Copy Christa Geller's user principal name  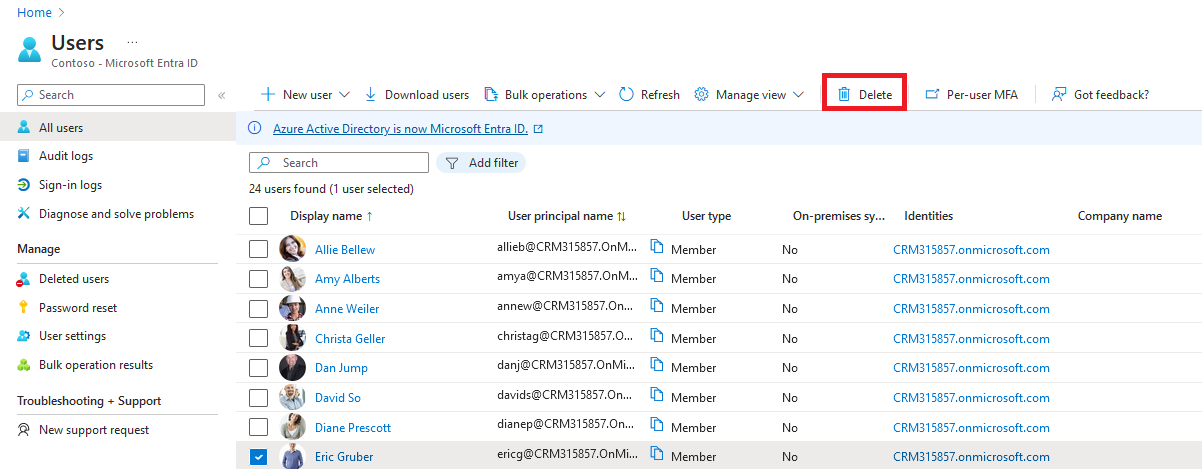coord(658,336)
